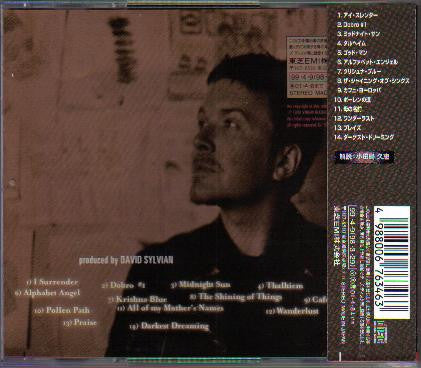The image size is (421, 368).
Task: Click the 'produced by DAVID SYLVIAN' credit
Action: click(x=126, y=260)
